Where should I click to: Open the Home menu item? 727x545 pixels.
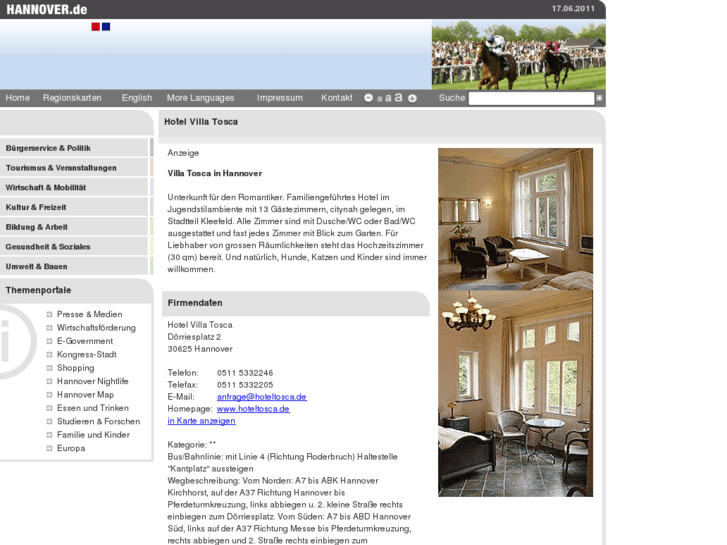[18, 98]
